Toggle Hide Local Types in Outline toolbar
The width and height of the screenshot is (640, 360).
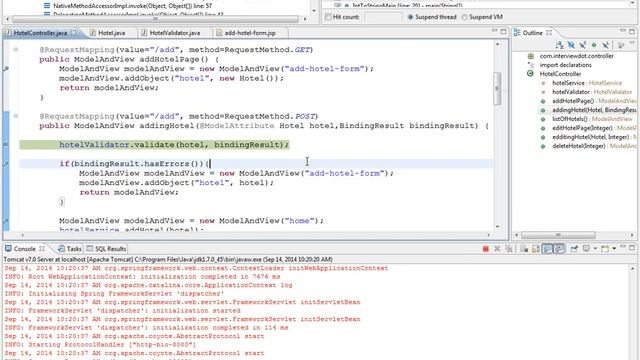click(606, 45)
